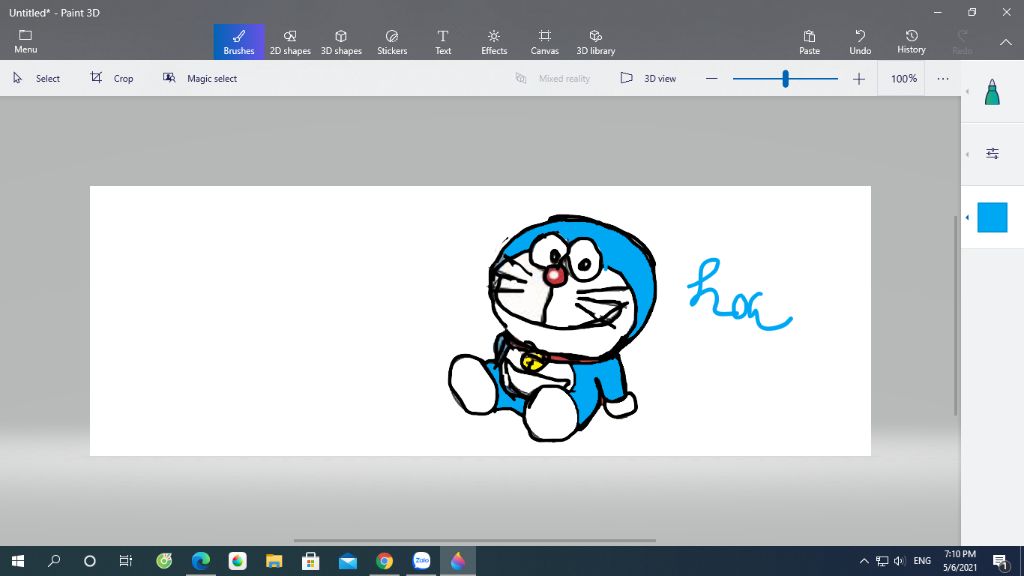Viewport: 1024px width, 576px height.
Task: Open the 2D shapes tab
Action: 290,42
